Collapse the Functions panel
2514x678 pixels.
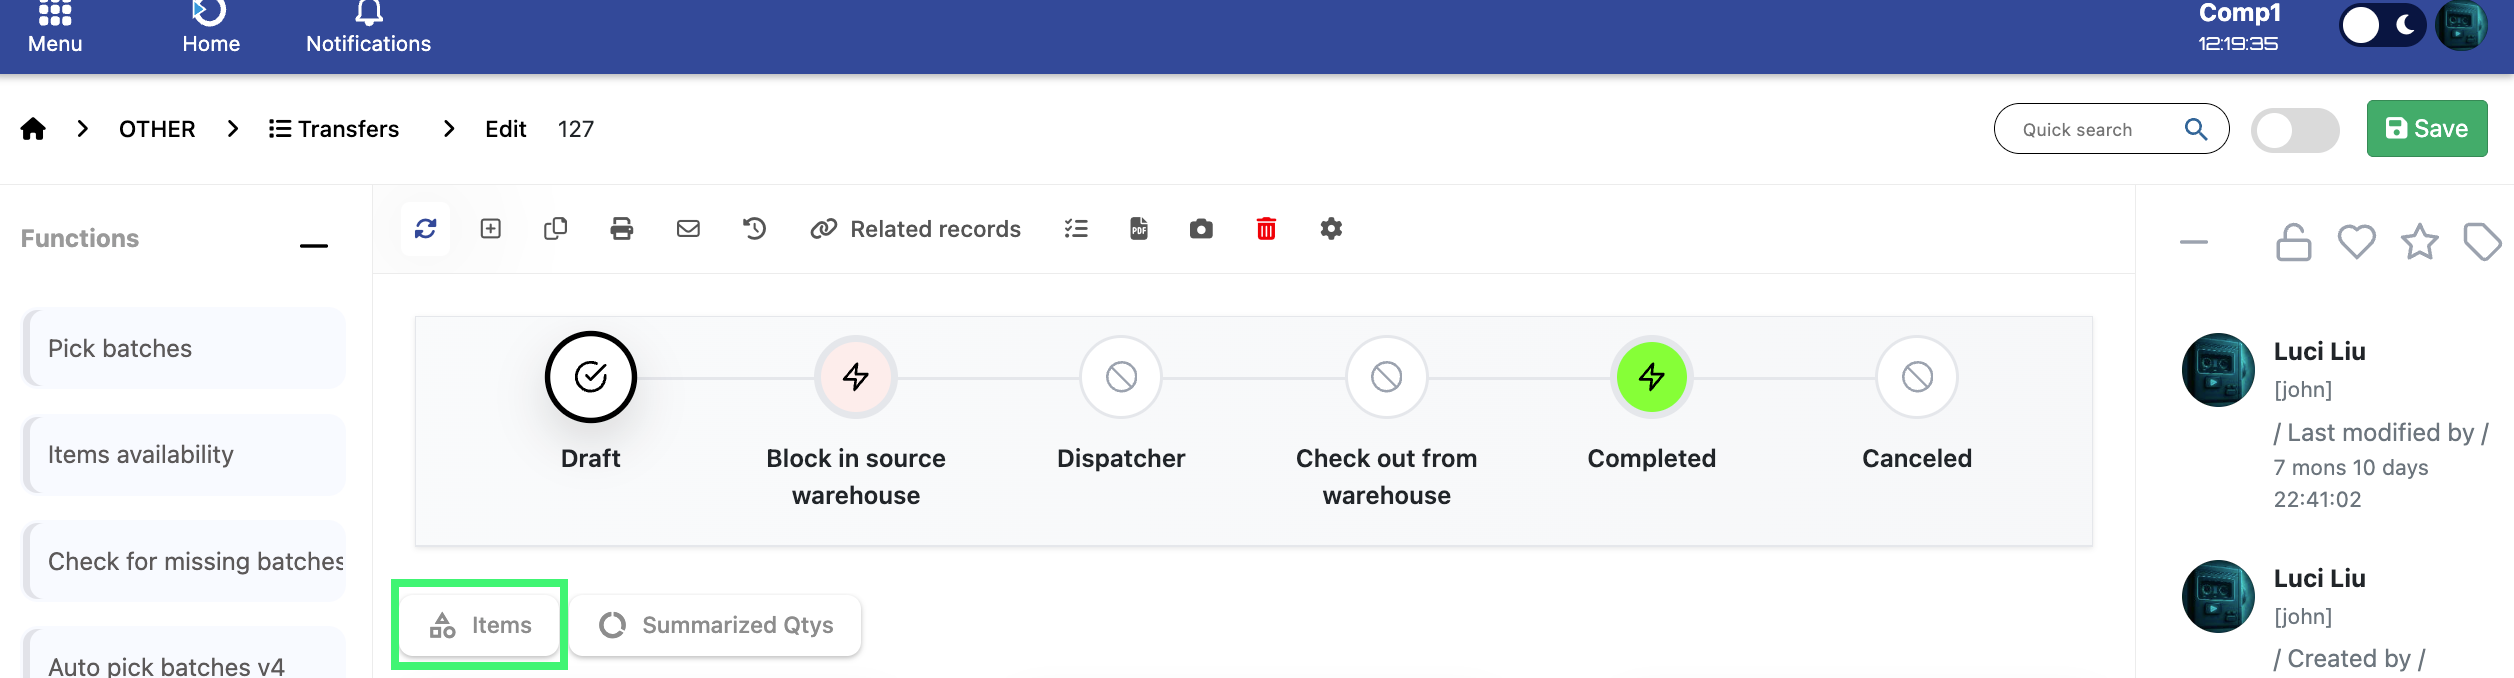coord(313,245)
